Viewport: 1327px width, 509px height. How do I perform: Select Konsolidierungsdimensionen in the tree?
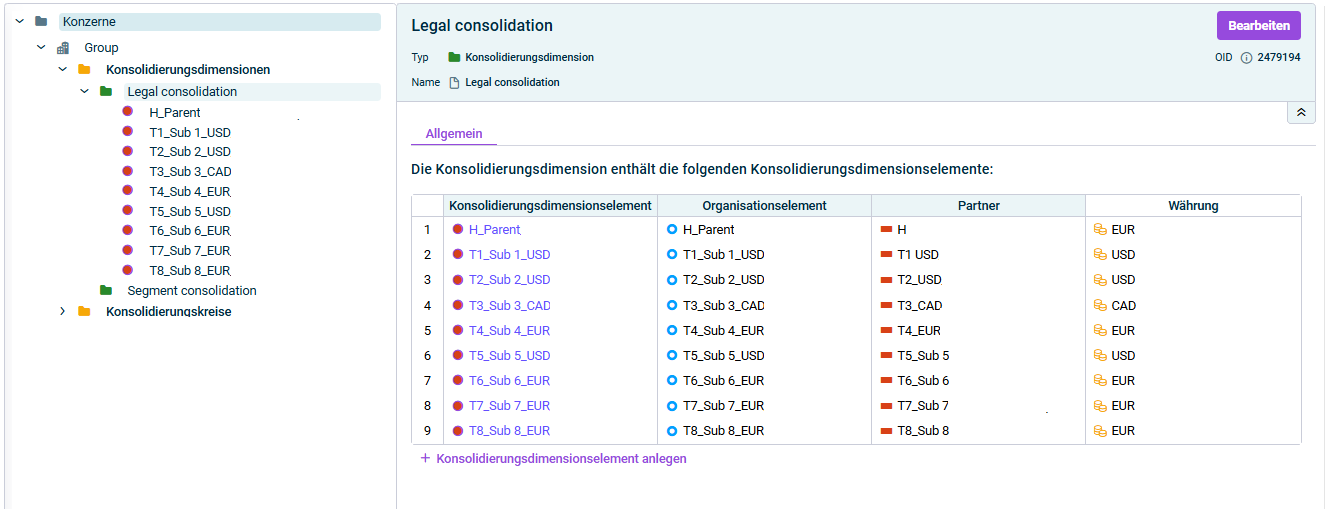[x=188, y=70]
